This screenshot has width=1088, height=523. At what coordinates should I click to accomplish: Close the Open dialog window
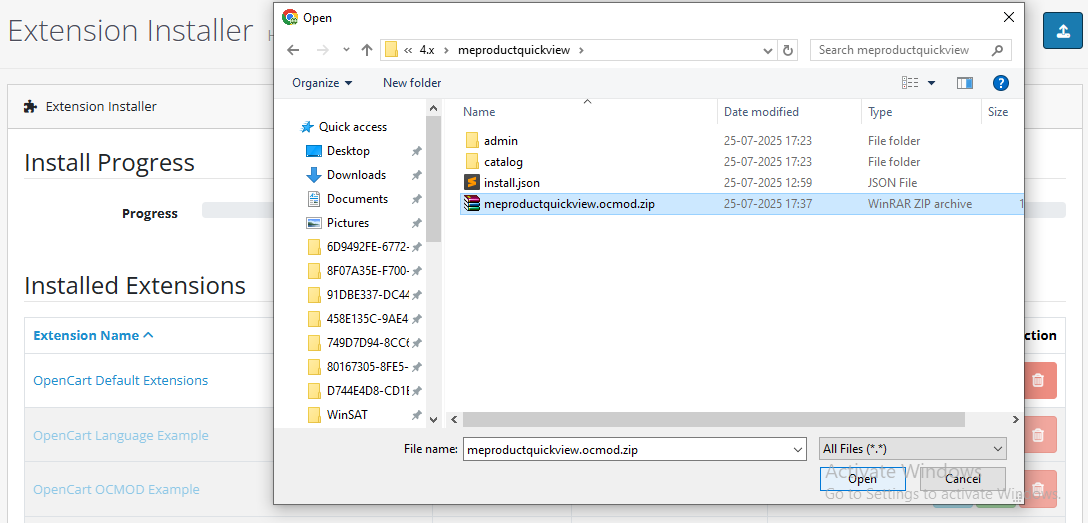pyautogui.click(x=1008, y=17)
